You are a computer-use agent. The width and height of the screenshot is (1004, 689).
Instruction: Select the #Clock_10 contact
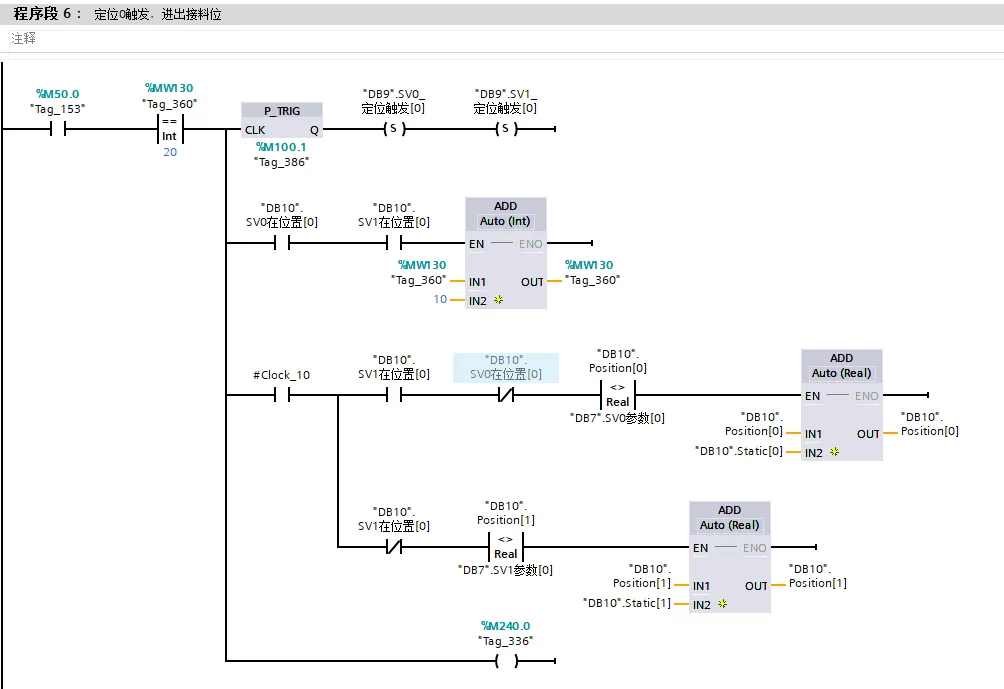[282, 395]
